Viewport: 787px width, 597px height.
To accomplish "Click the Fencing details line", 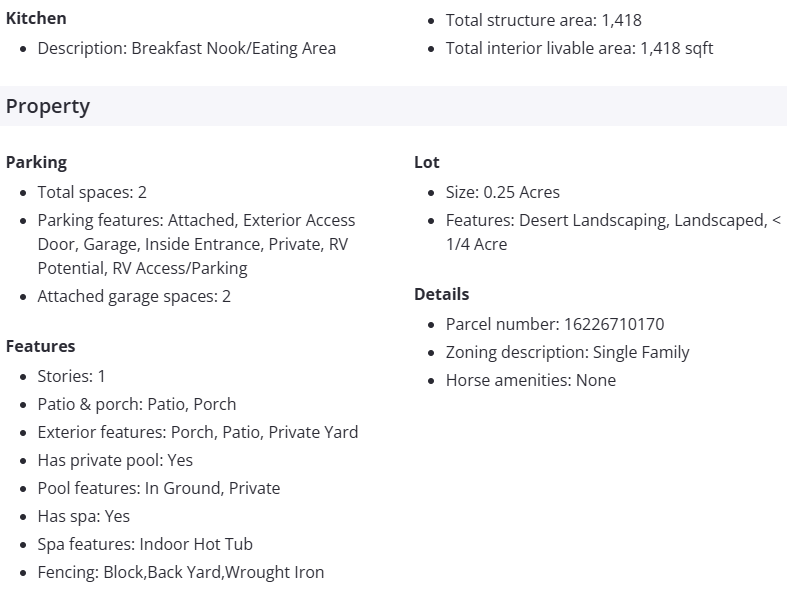I will point(180,572).
